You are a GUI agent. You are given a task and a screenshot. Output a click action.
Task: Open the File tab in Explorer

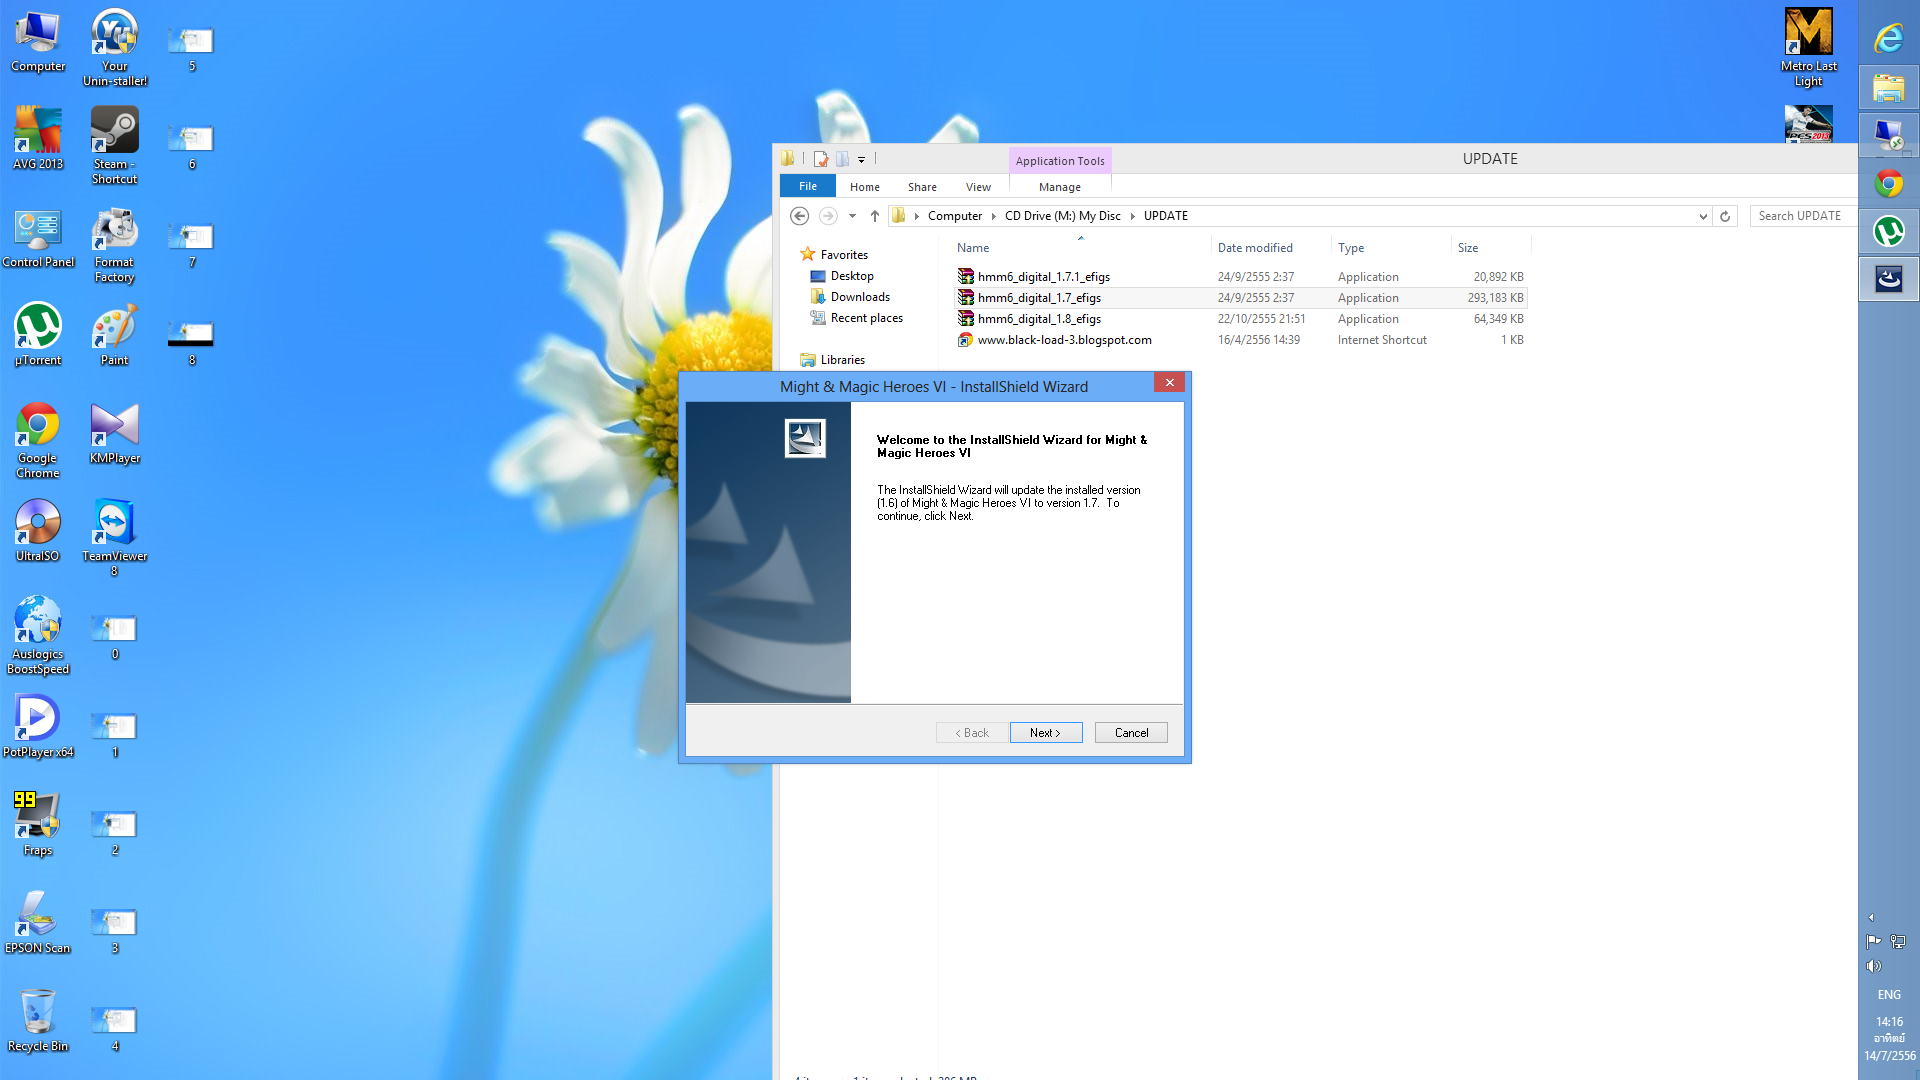point(807,187)
